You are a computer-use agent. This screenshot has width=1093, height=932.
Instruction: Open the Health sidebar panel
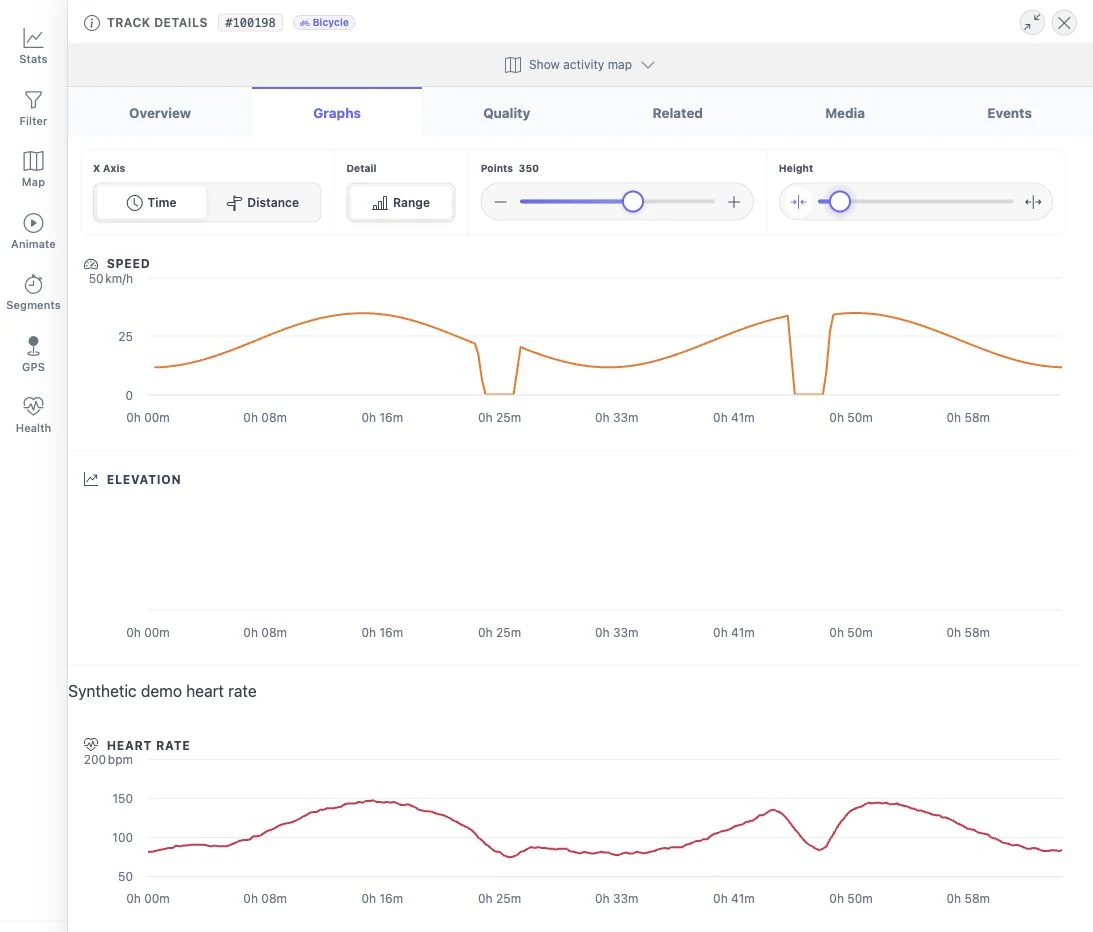click(33, 415)
